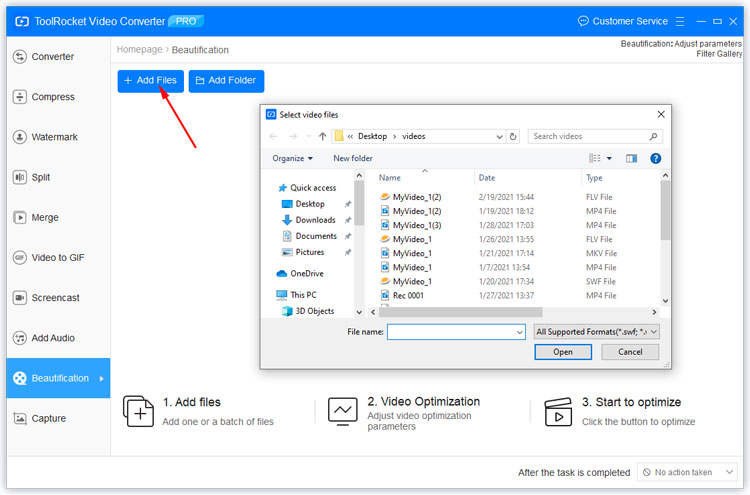Select Beautification in the sidebar
Viewport: 750px width, 495px height.
[58, 378]
